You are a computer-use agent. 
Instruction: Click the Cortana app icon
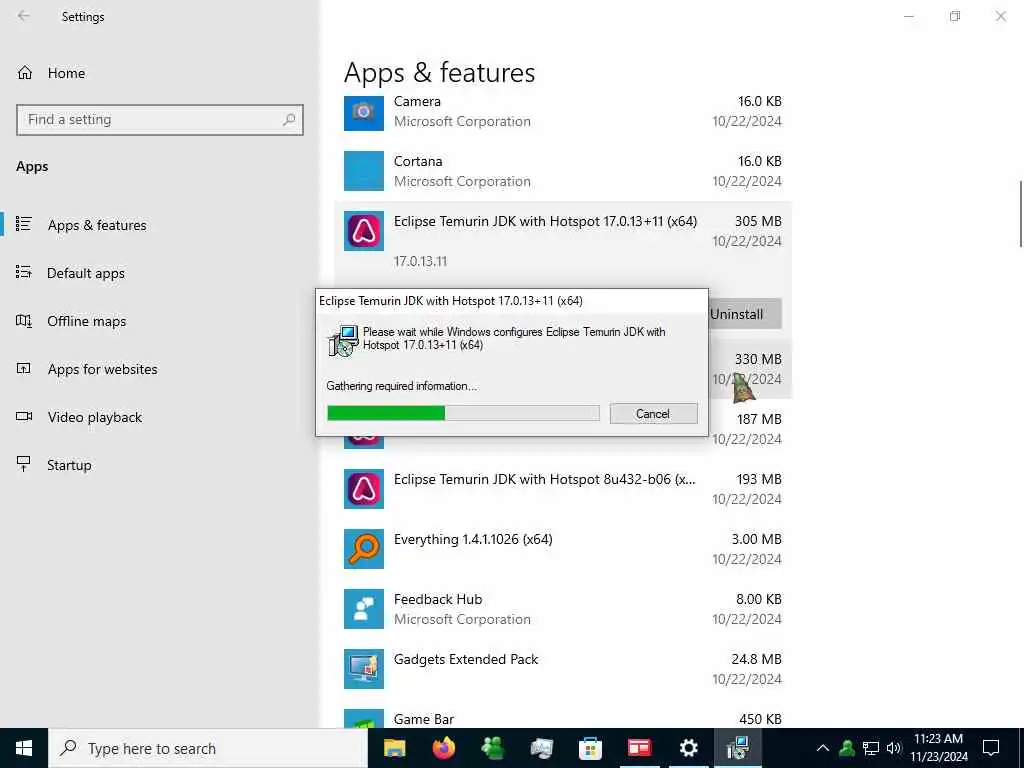click(364, 171)
